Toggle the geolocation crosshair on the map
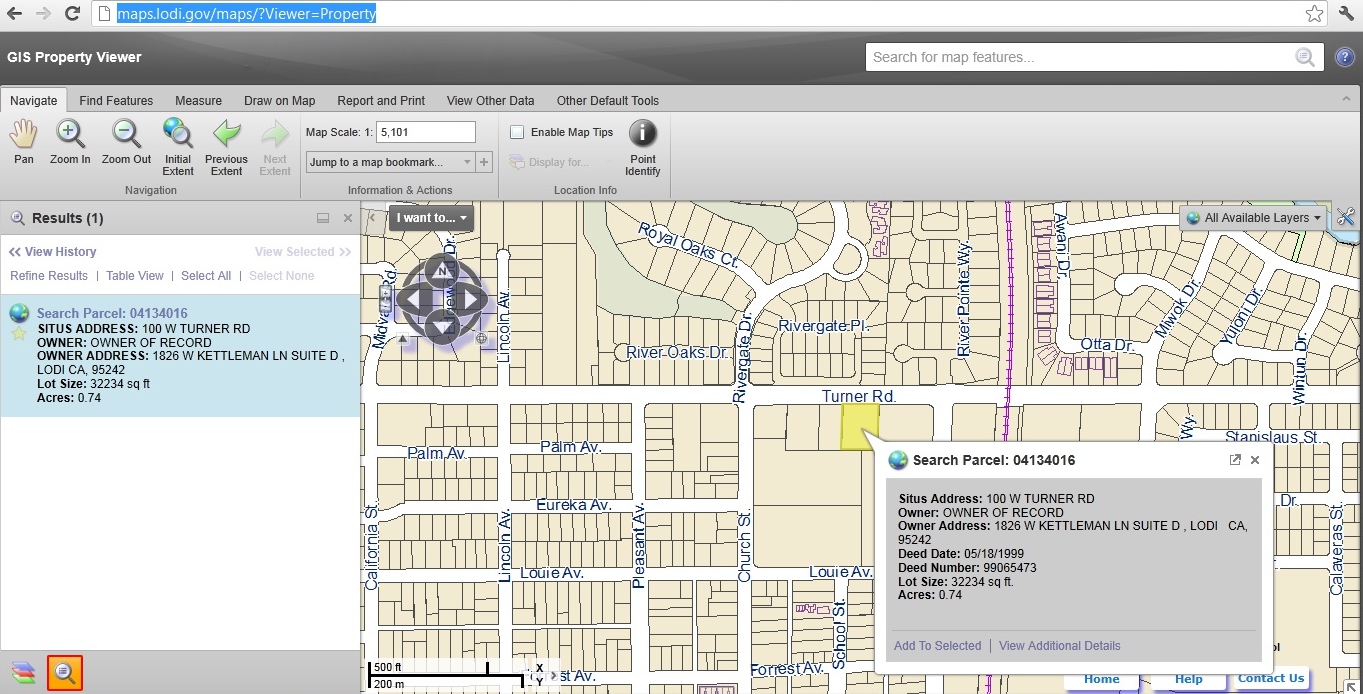The height and width of the screenshot is (694, 1363). point(482,338)
